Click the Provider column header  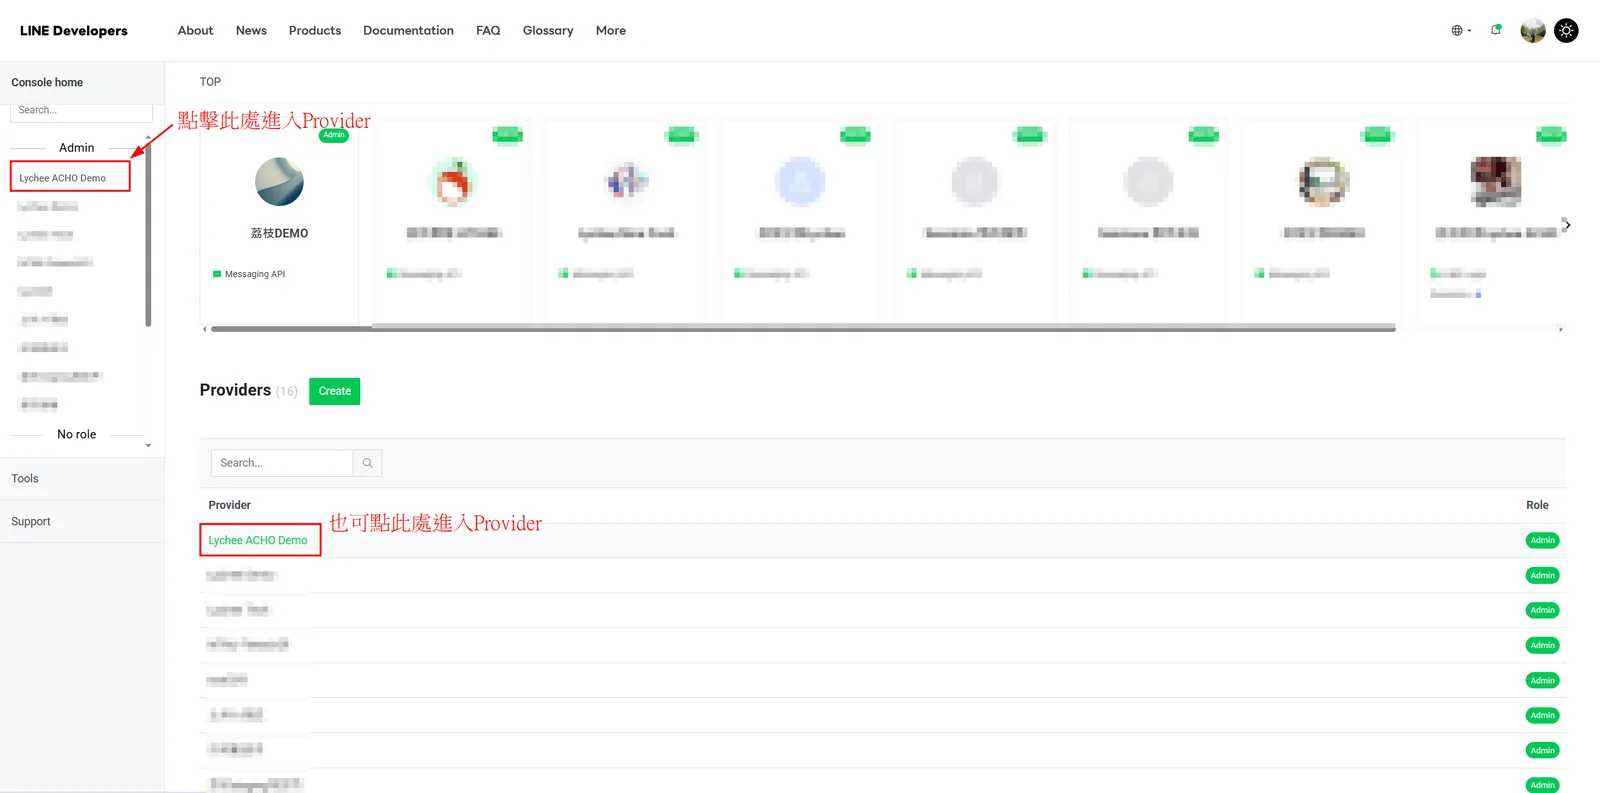(230, 505)
